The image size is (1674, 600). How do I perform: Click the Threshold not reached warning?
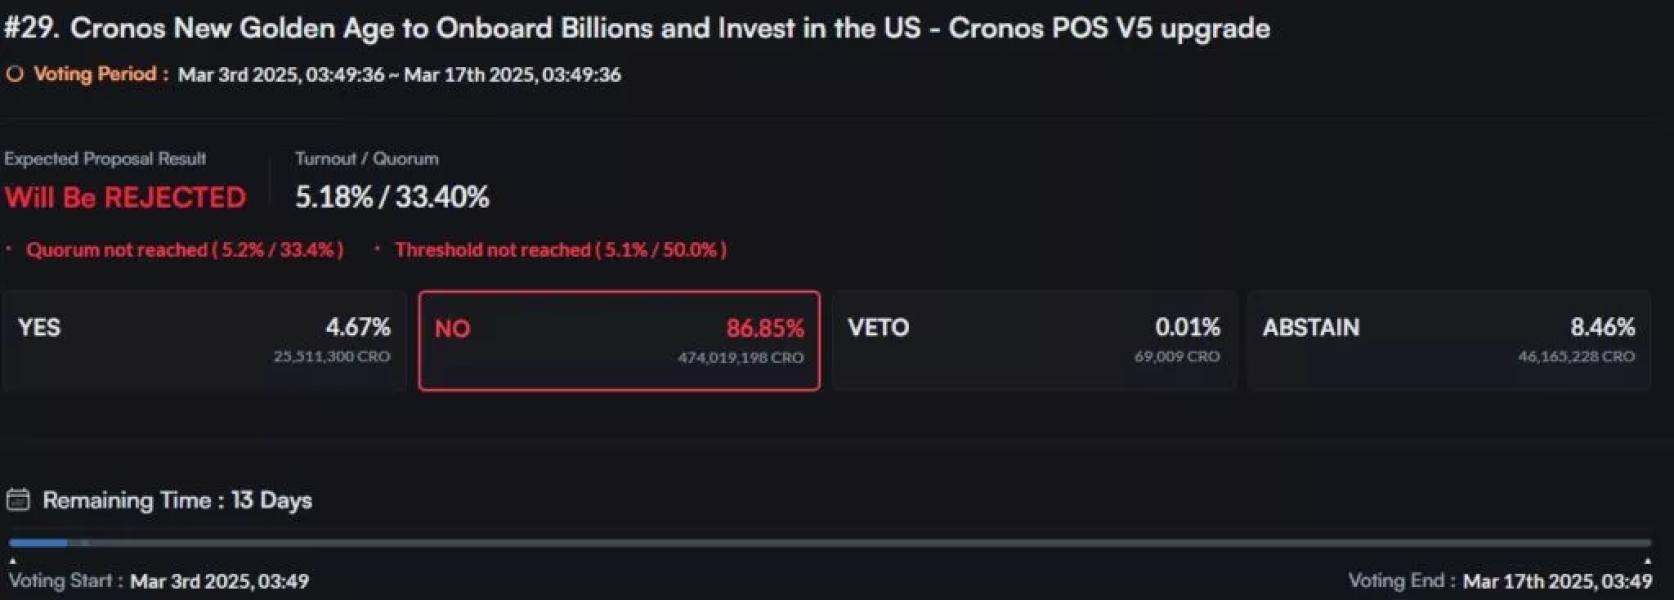[x=560, y=250]
